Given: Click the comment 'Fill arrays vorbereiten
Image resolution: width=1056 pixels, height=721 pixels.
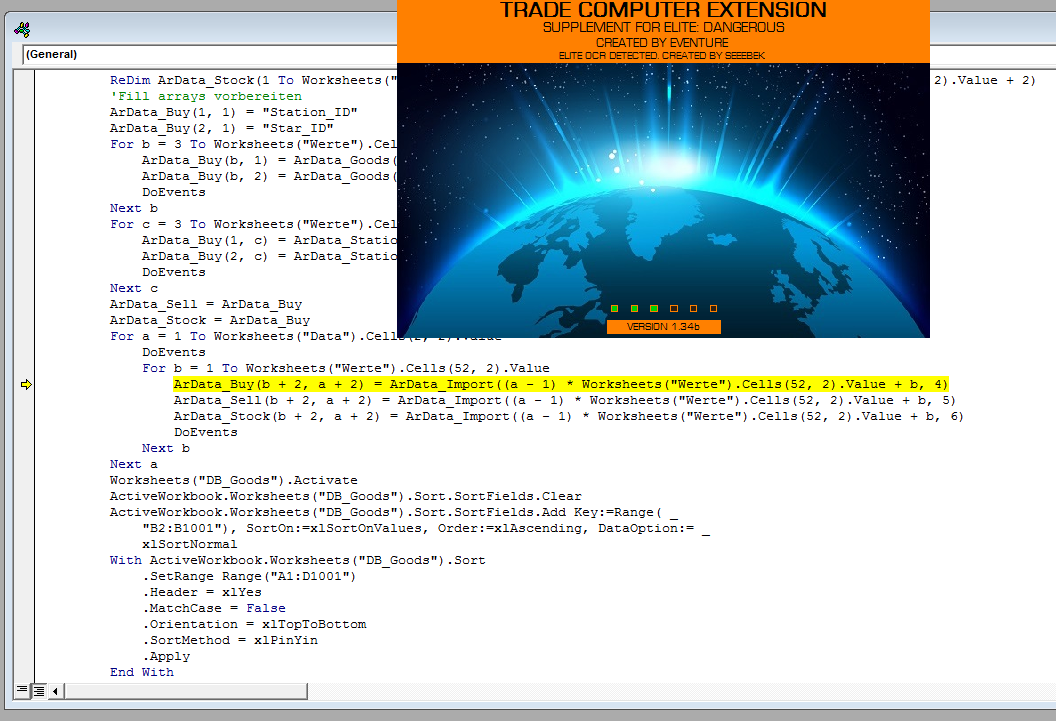Looking at the screenshot, I should tap(206, 96).
